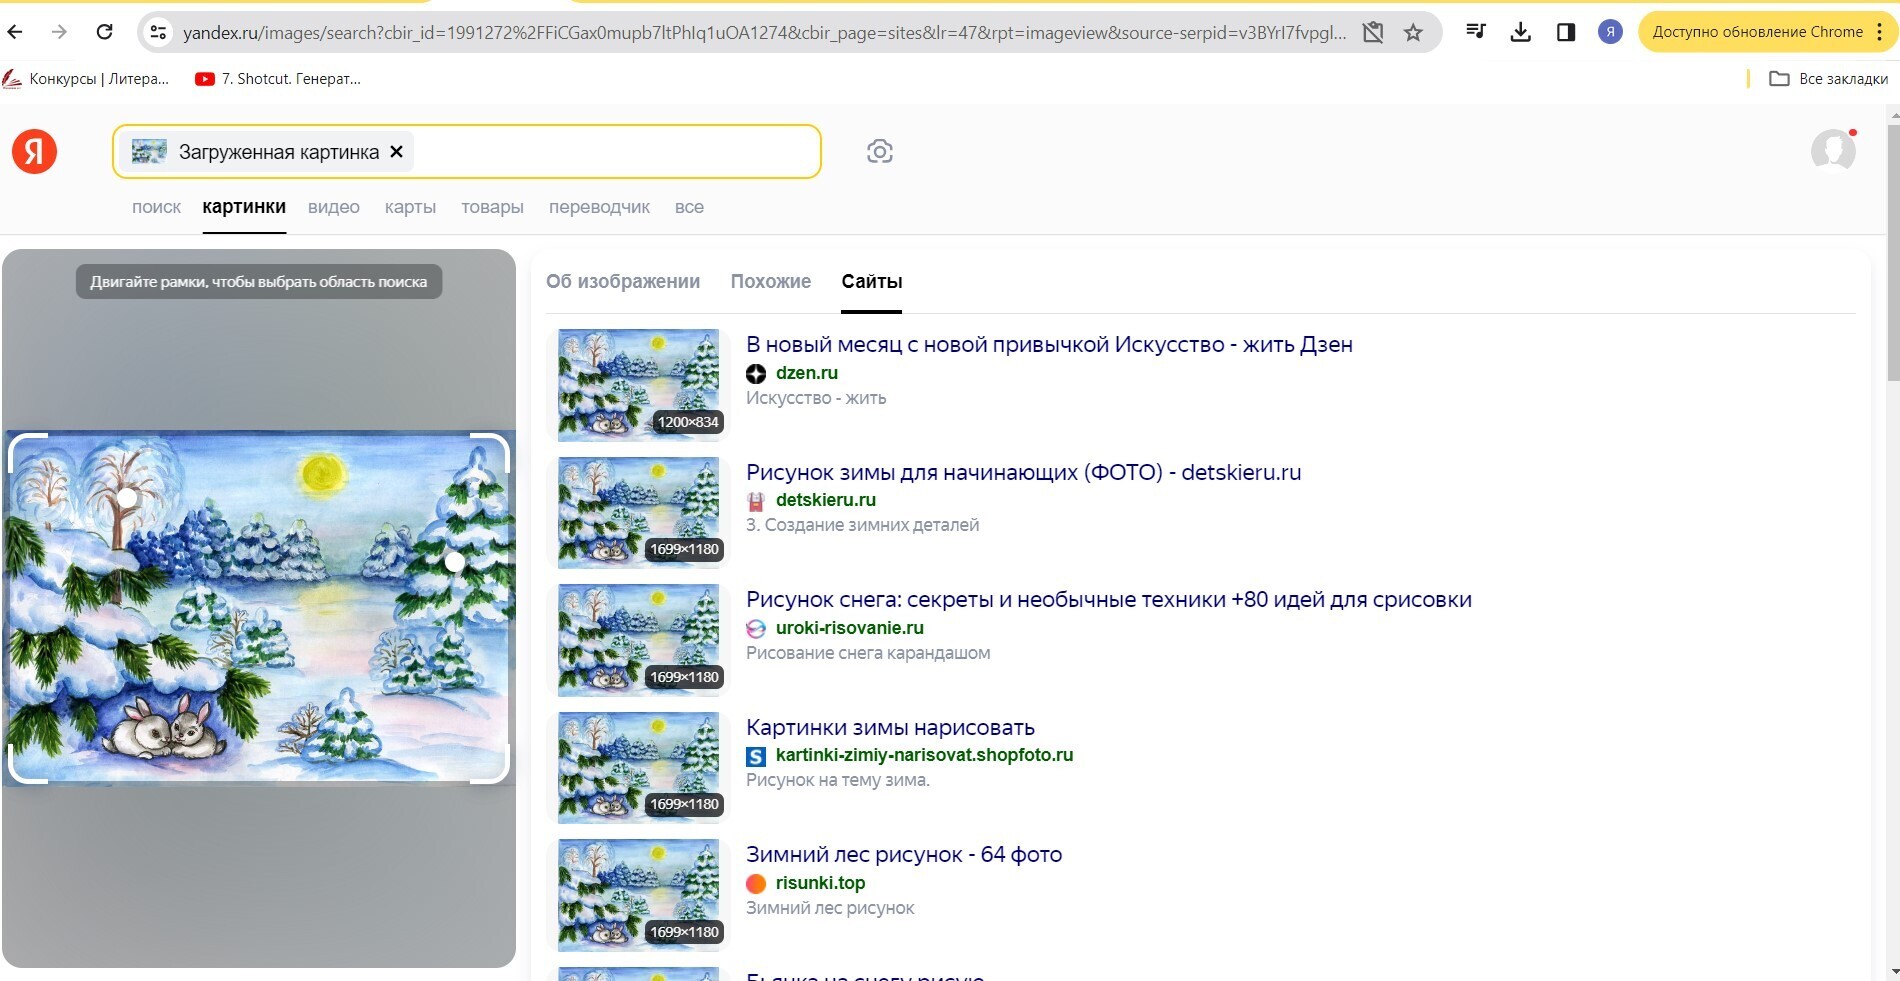This screenshot has height=981, width=1900.
Task: Open Chrome downloads icon
Action: pos(1520,32)
